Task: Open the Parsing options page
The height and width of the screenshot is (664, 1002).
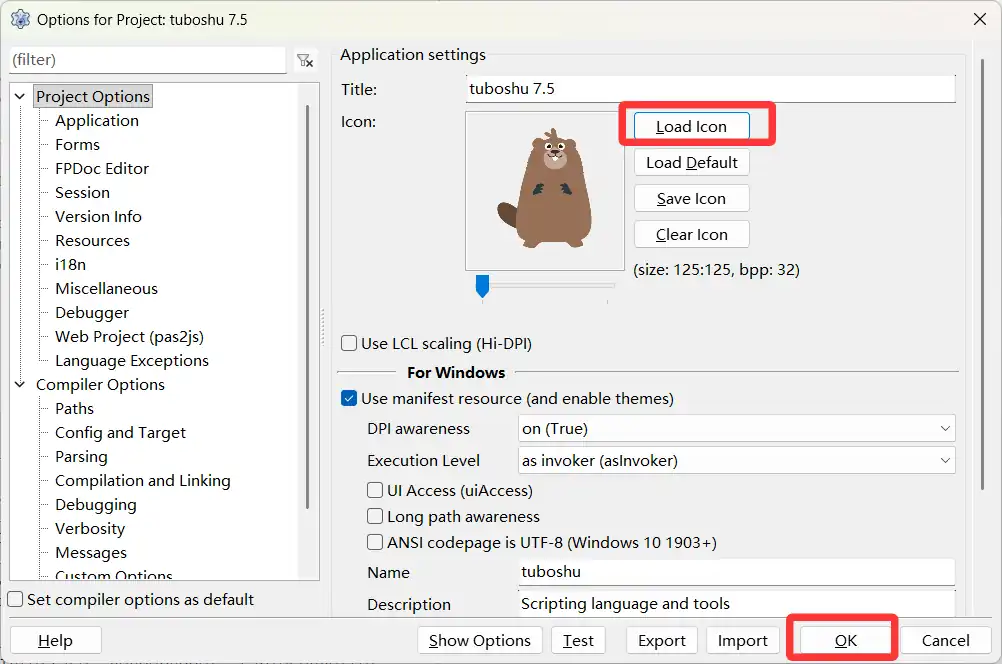Action: pyautogui.click(x=81, y=456)
